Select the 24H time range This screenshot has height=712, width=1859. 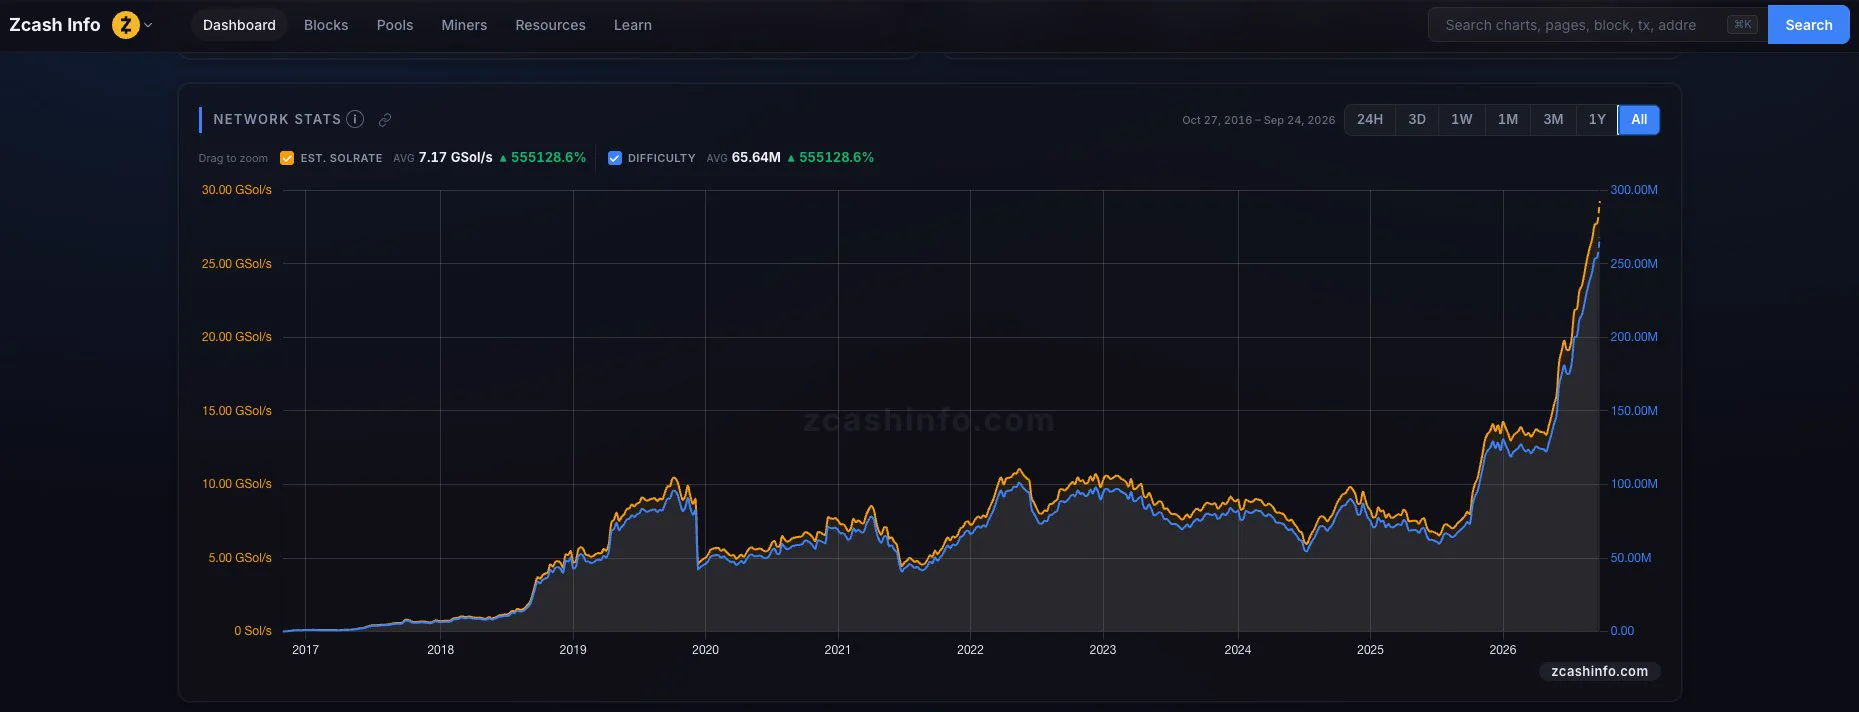pyautogui.click(x=1370, y=120)
